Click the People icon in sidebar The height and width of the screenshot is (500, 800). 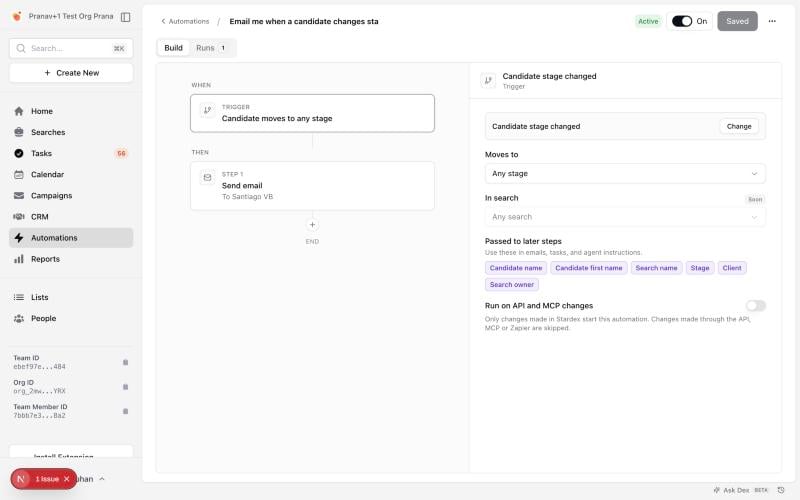[19, 318]
